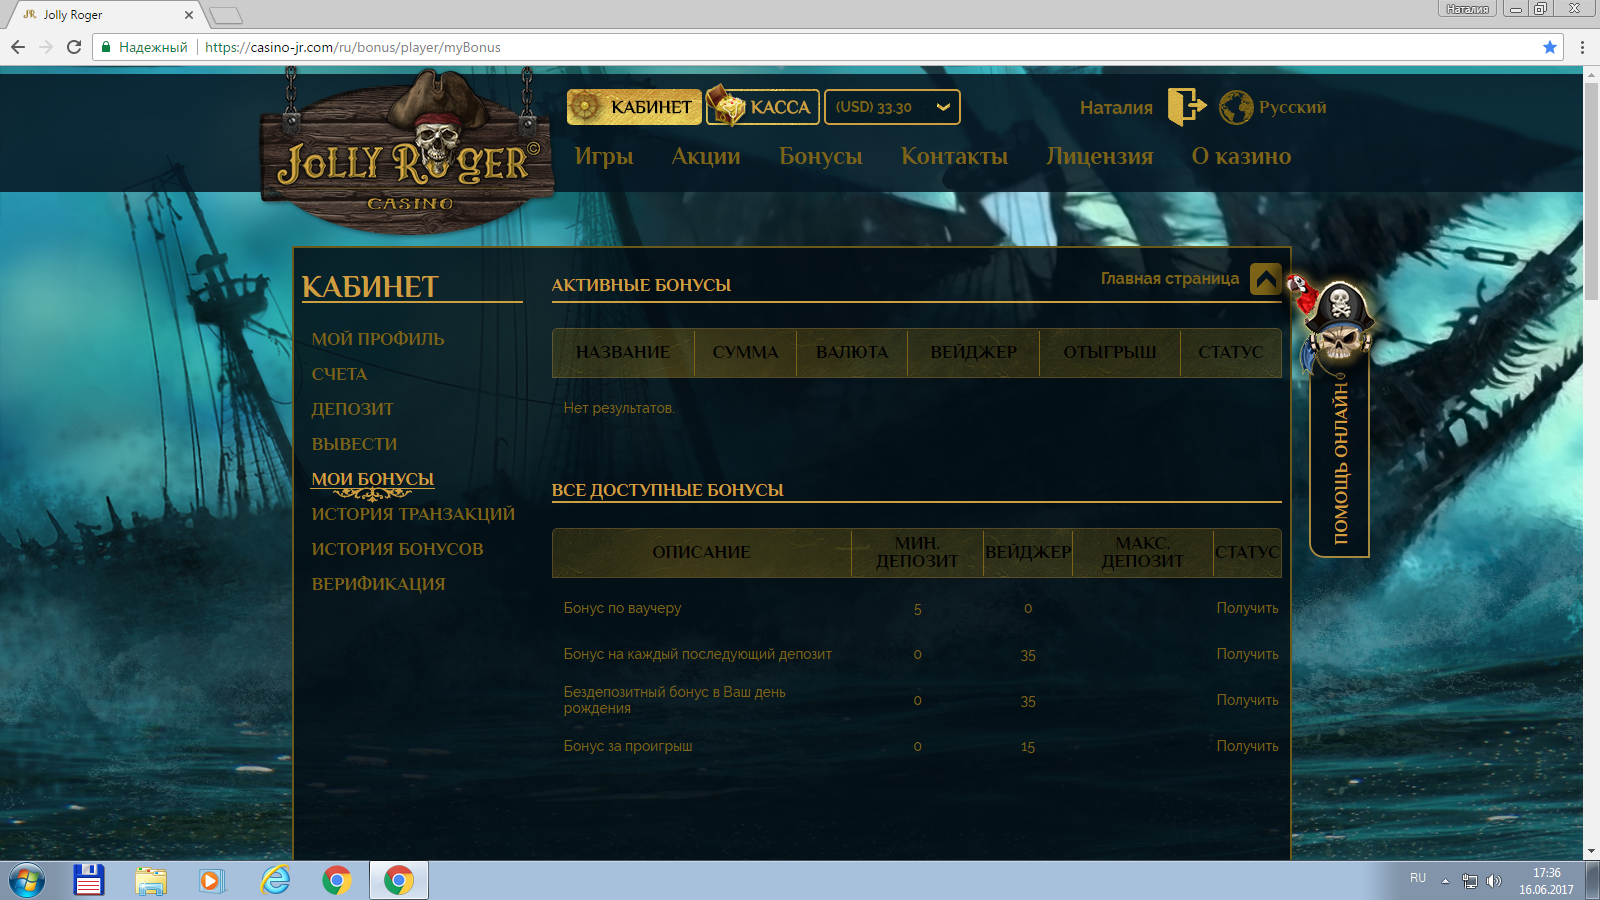This screenshot has width=1600, height=900.
Task: Open the Лицензия page
Action: (1100, 156)
